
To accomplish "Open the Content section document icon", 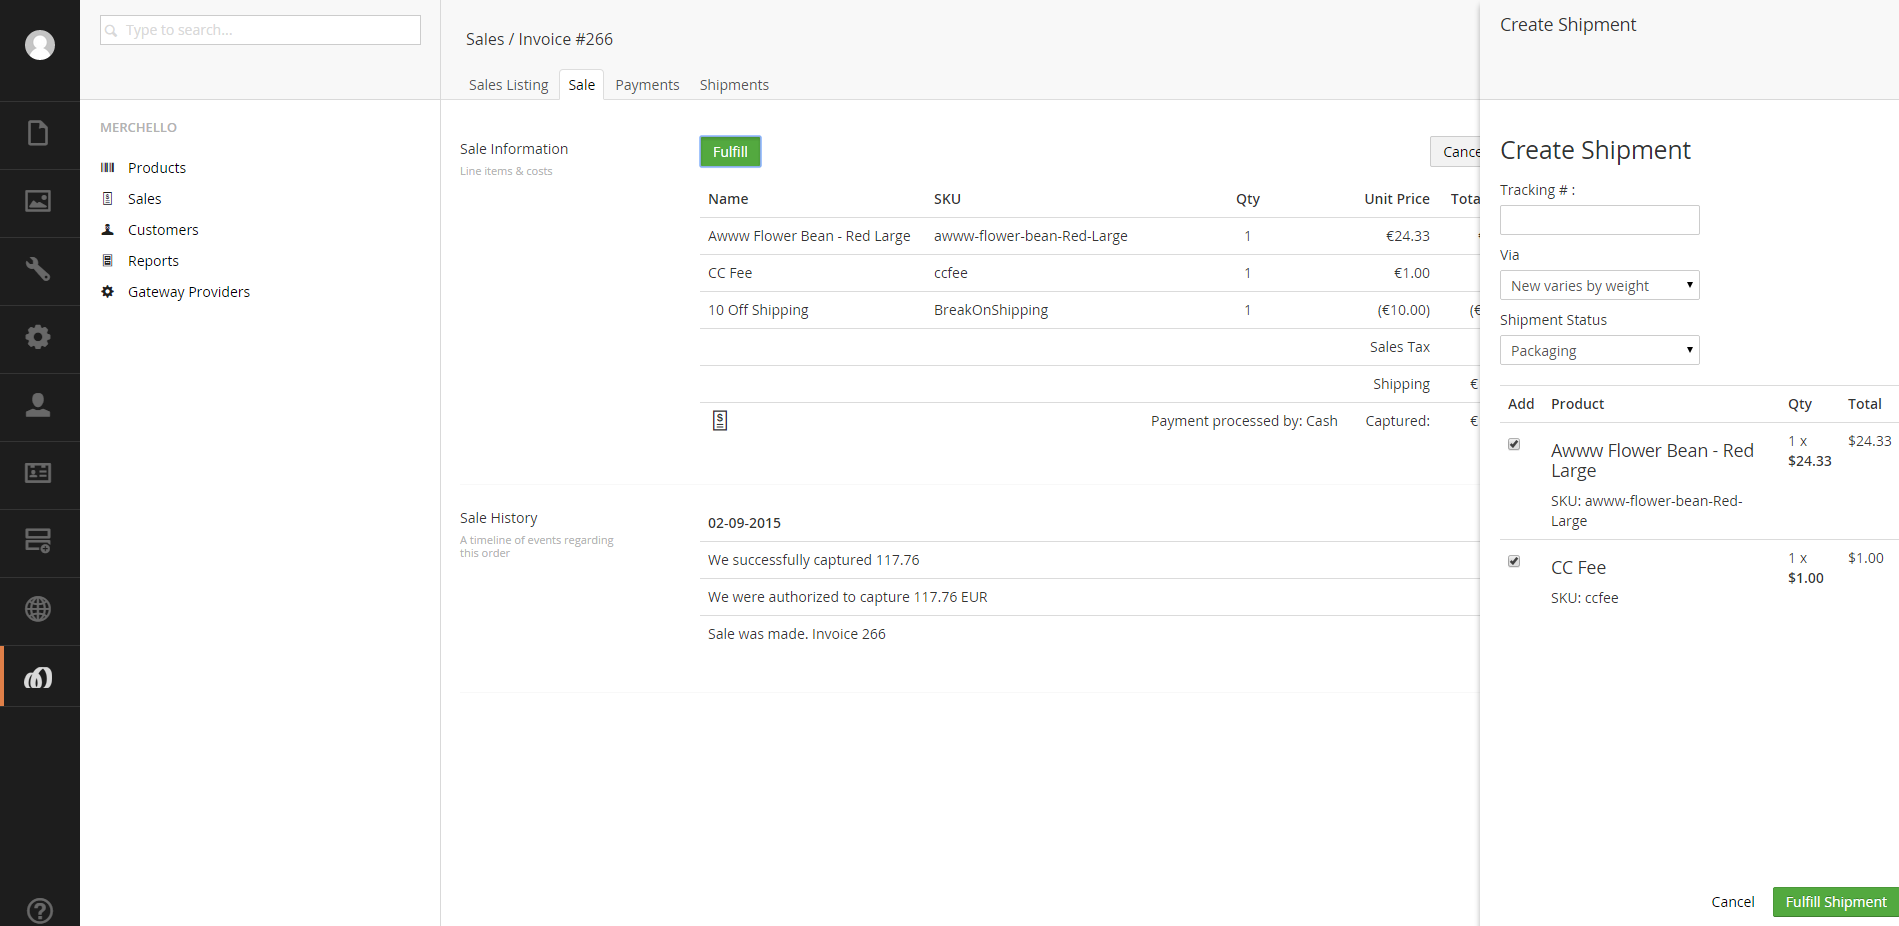I will 38,134.
